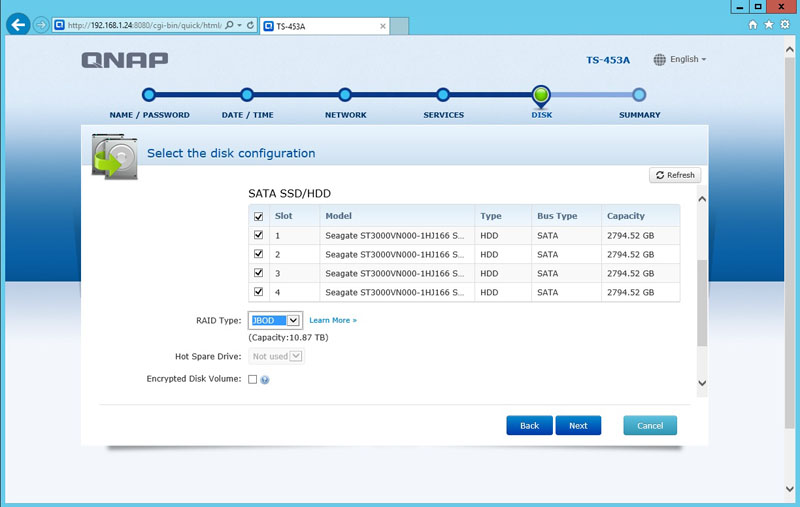
Task: Open browser tools gear icon
Action: (783, 25)
